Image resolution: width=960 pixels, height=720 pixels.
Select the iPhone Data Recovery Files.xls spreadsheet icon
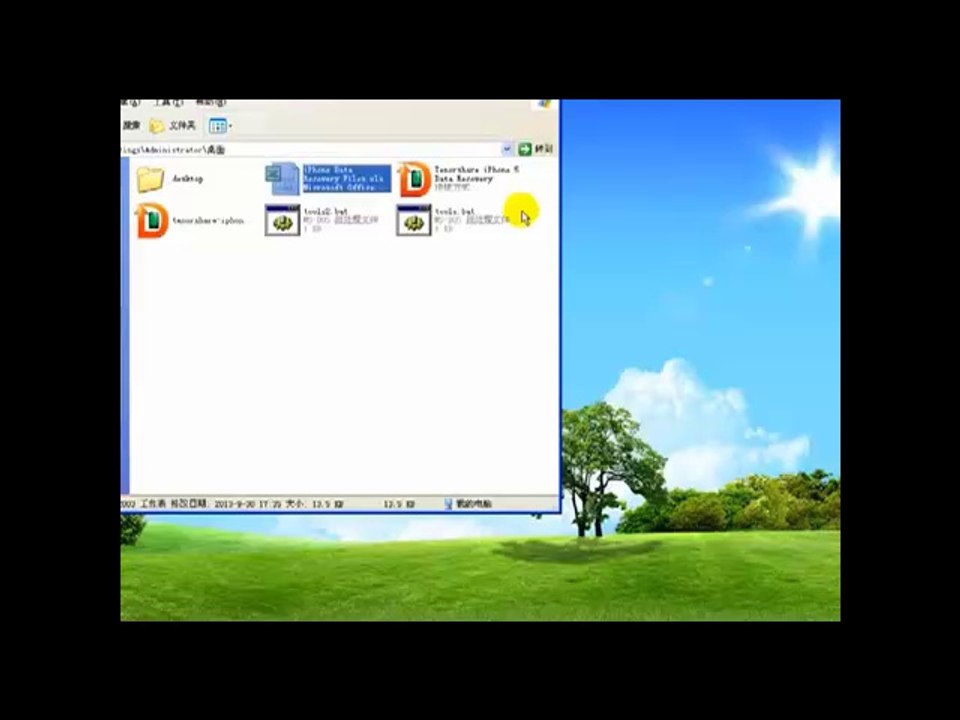pos(282,179)
